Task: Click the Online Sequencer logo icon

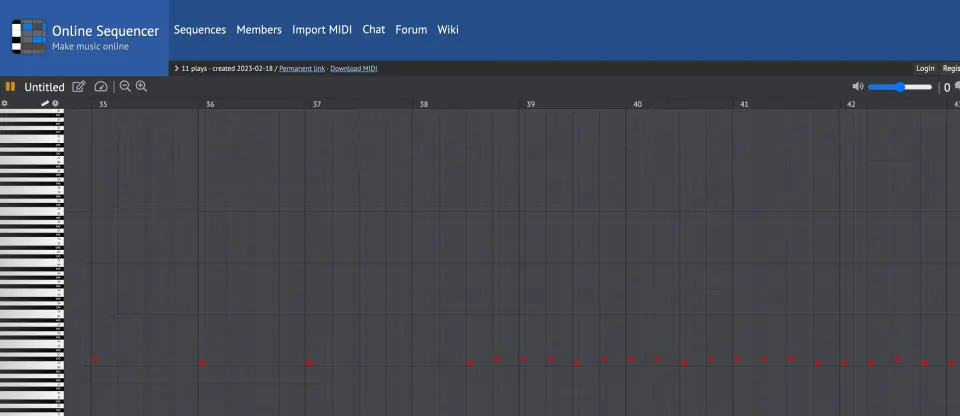Action: (x=29, y=37)
